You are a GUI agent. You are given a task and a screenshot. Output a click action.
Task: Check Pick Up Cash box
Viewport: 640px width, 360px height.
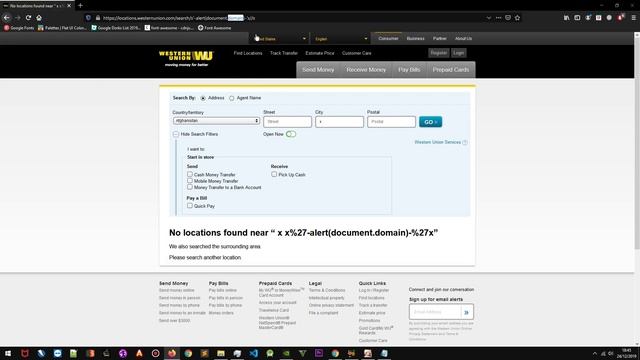tap(274, 174)
